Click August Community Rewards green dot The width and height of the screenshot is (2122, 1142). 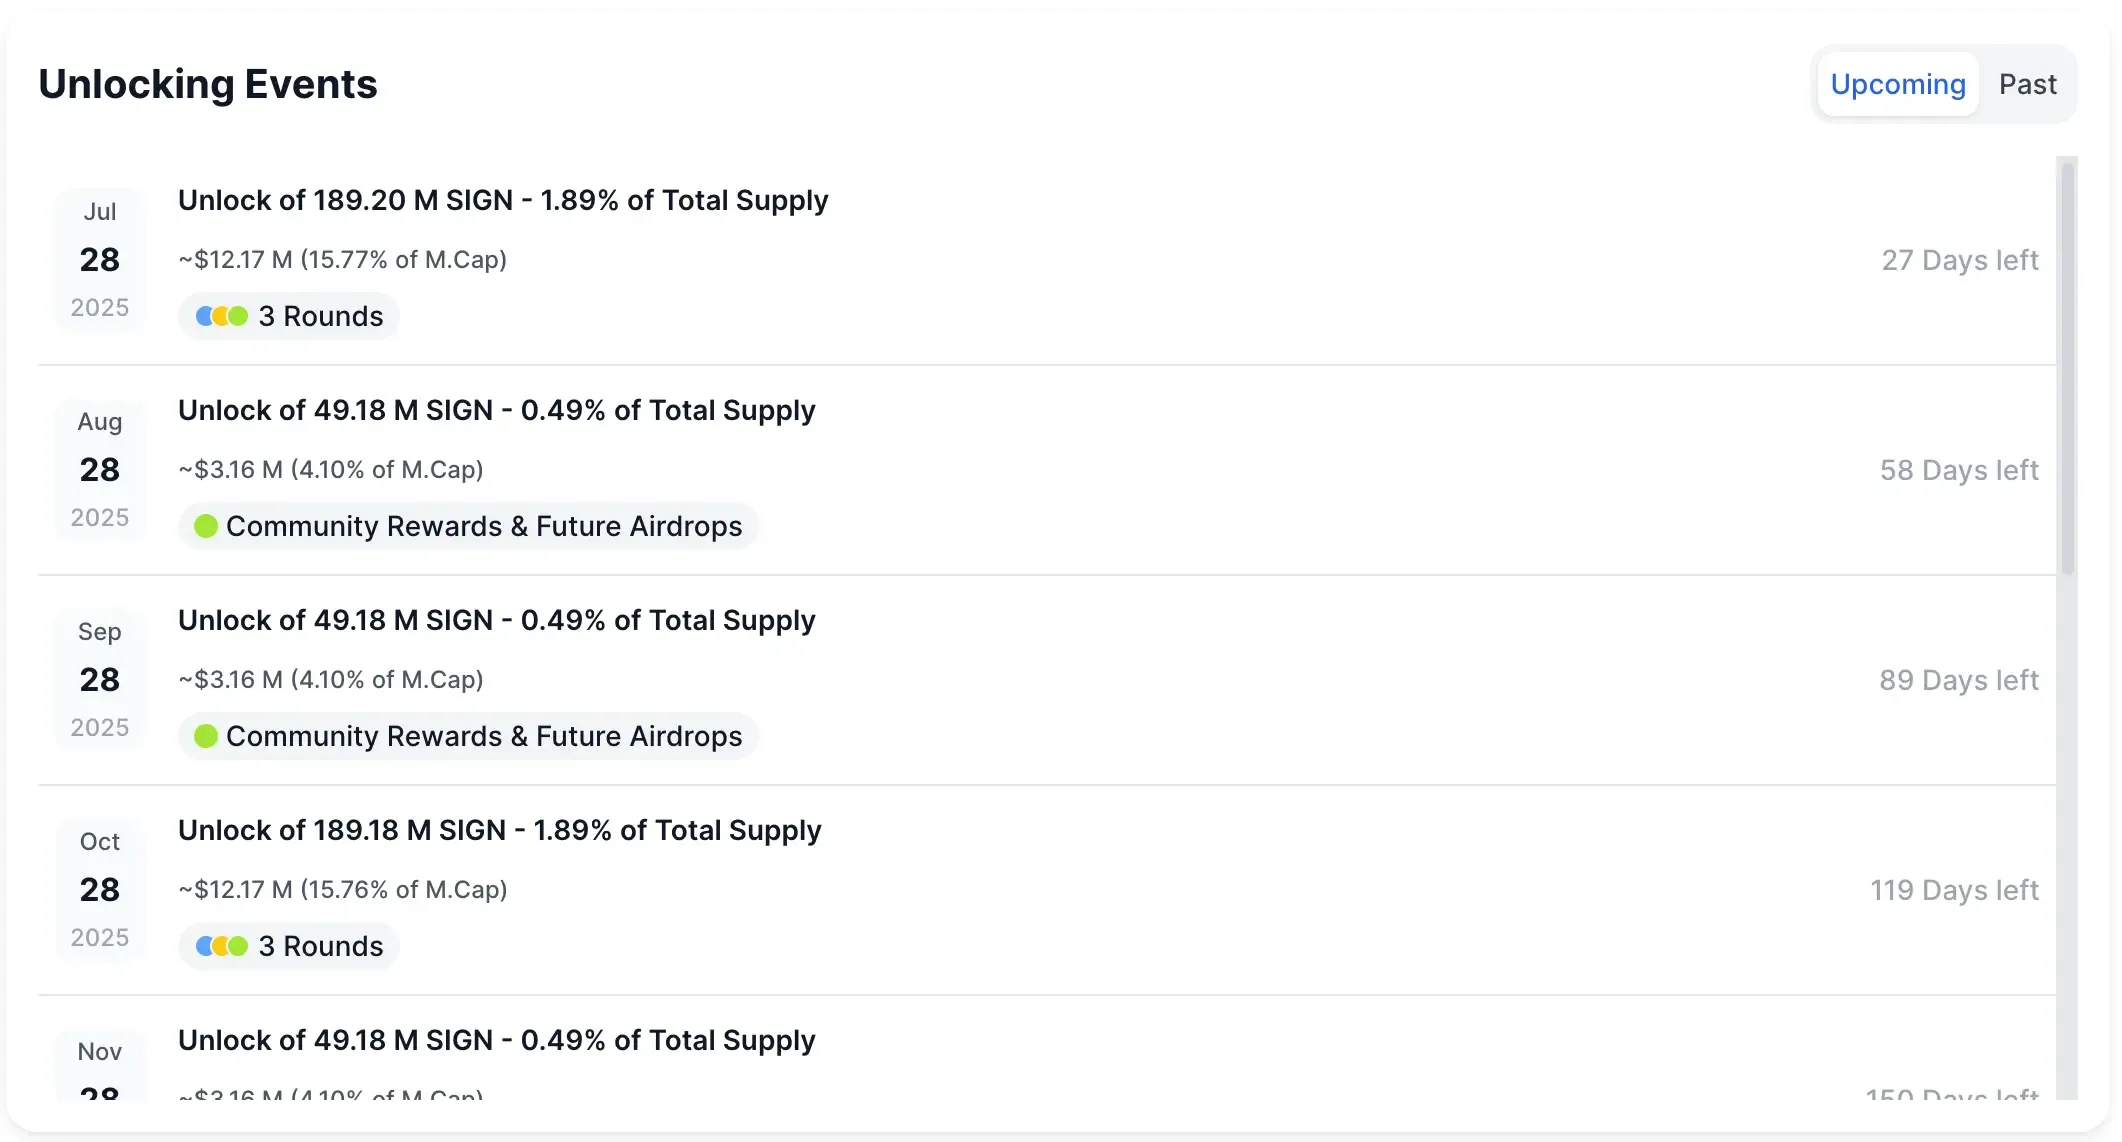pyautogui.click(x=206, y=526)
